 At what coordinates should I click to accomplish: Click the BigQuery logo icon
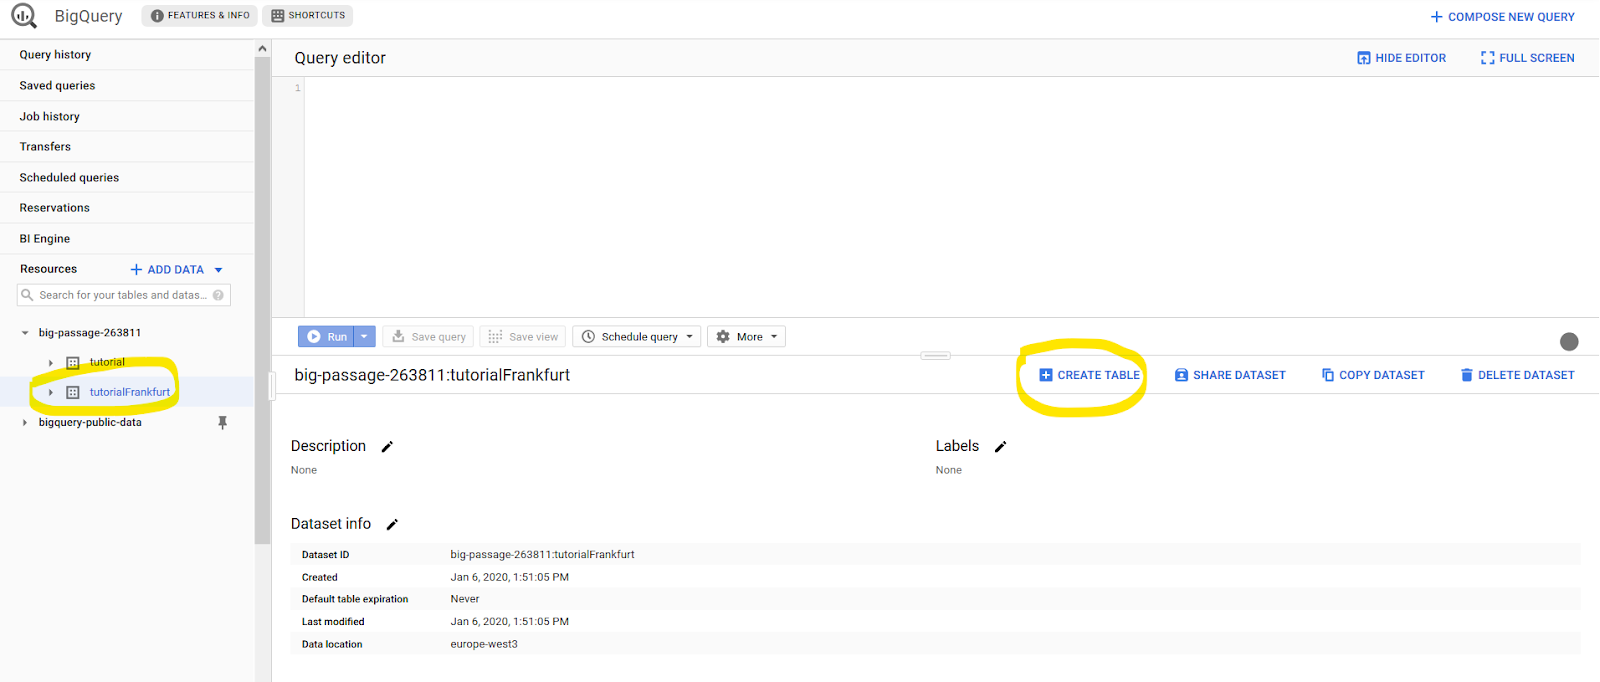click(x=24, y=16)
